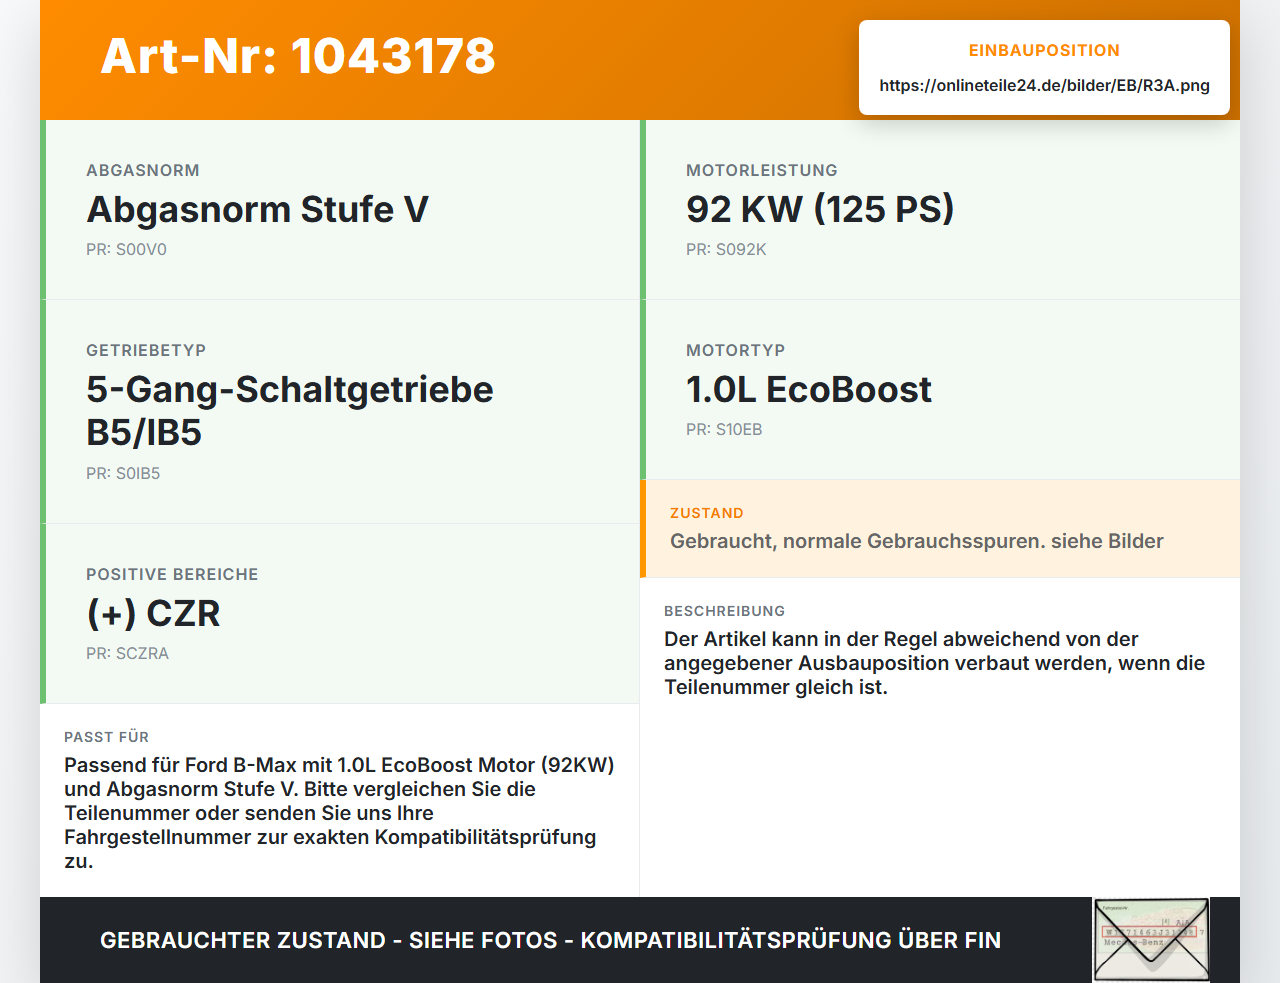Select the Art-Nr: 1043178 title

[x=298, y=56]
